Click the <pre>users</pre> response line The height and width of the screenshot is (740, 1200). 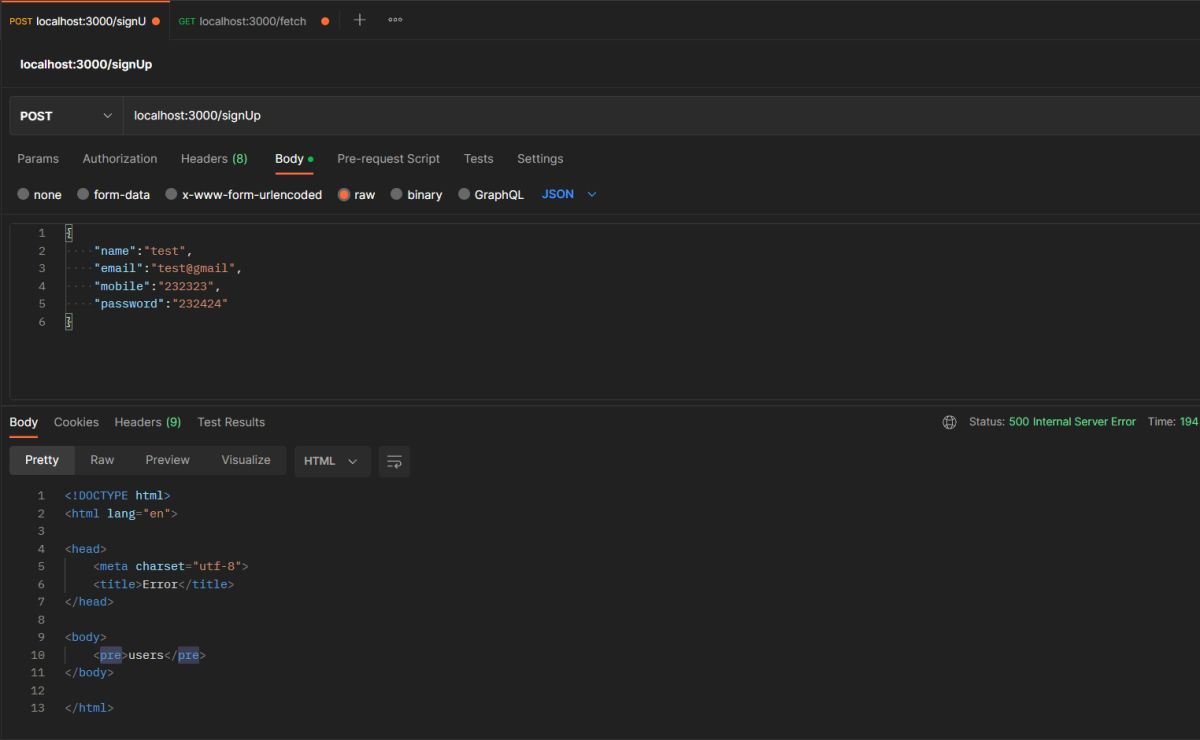150,655
